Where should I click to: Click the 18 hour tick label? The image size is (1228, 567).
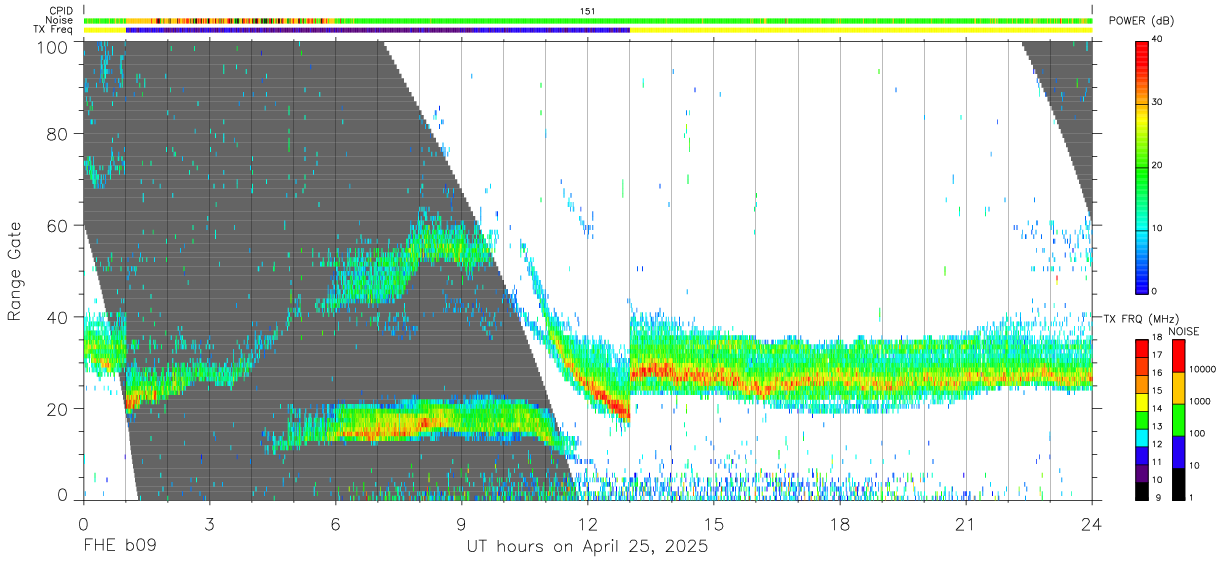click(840, 525)
